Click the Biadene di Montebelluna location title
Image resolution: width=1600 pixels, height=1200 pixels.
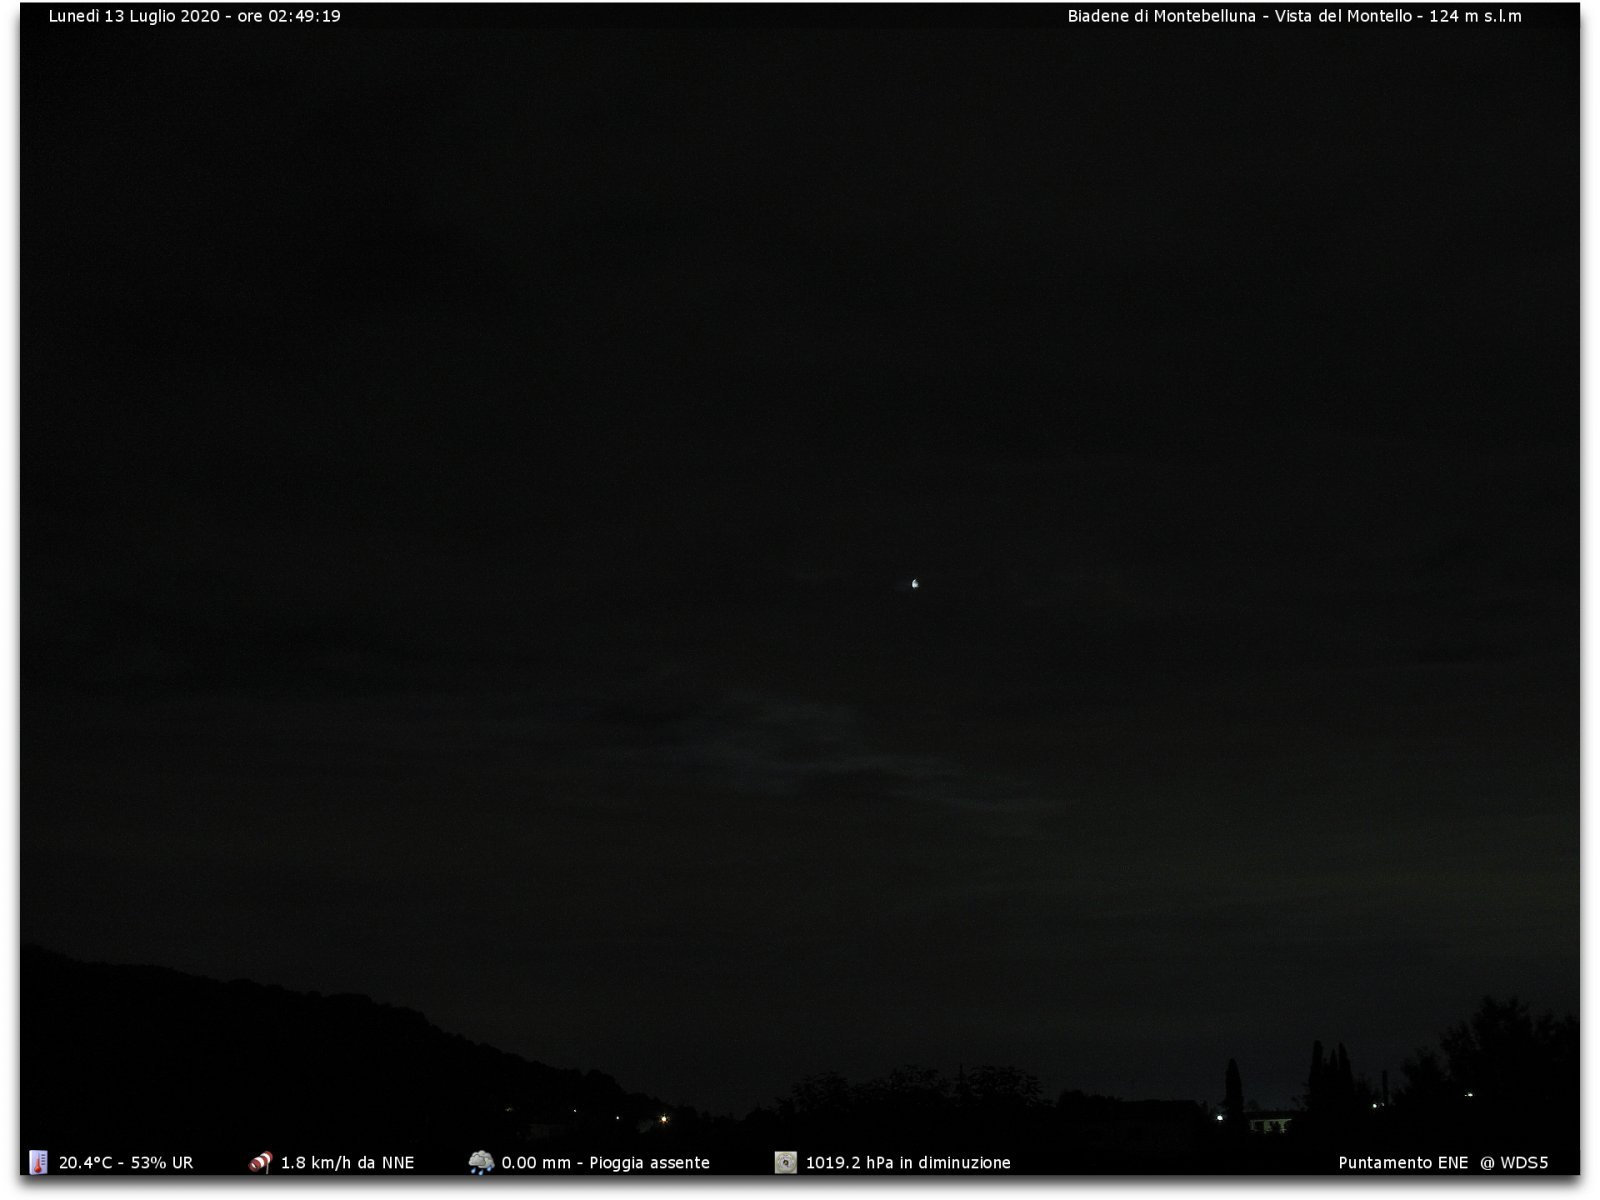tap(1161, 16)
